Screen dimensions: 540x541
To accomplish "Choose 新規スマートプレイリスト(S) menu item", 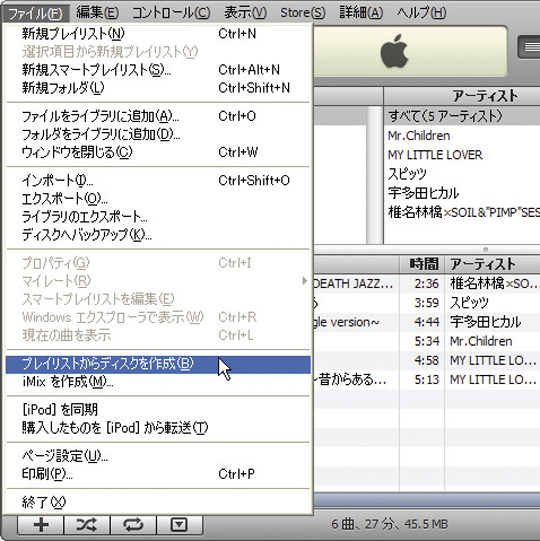I will tap(158, 70).
